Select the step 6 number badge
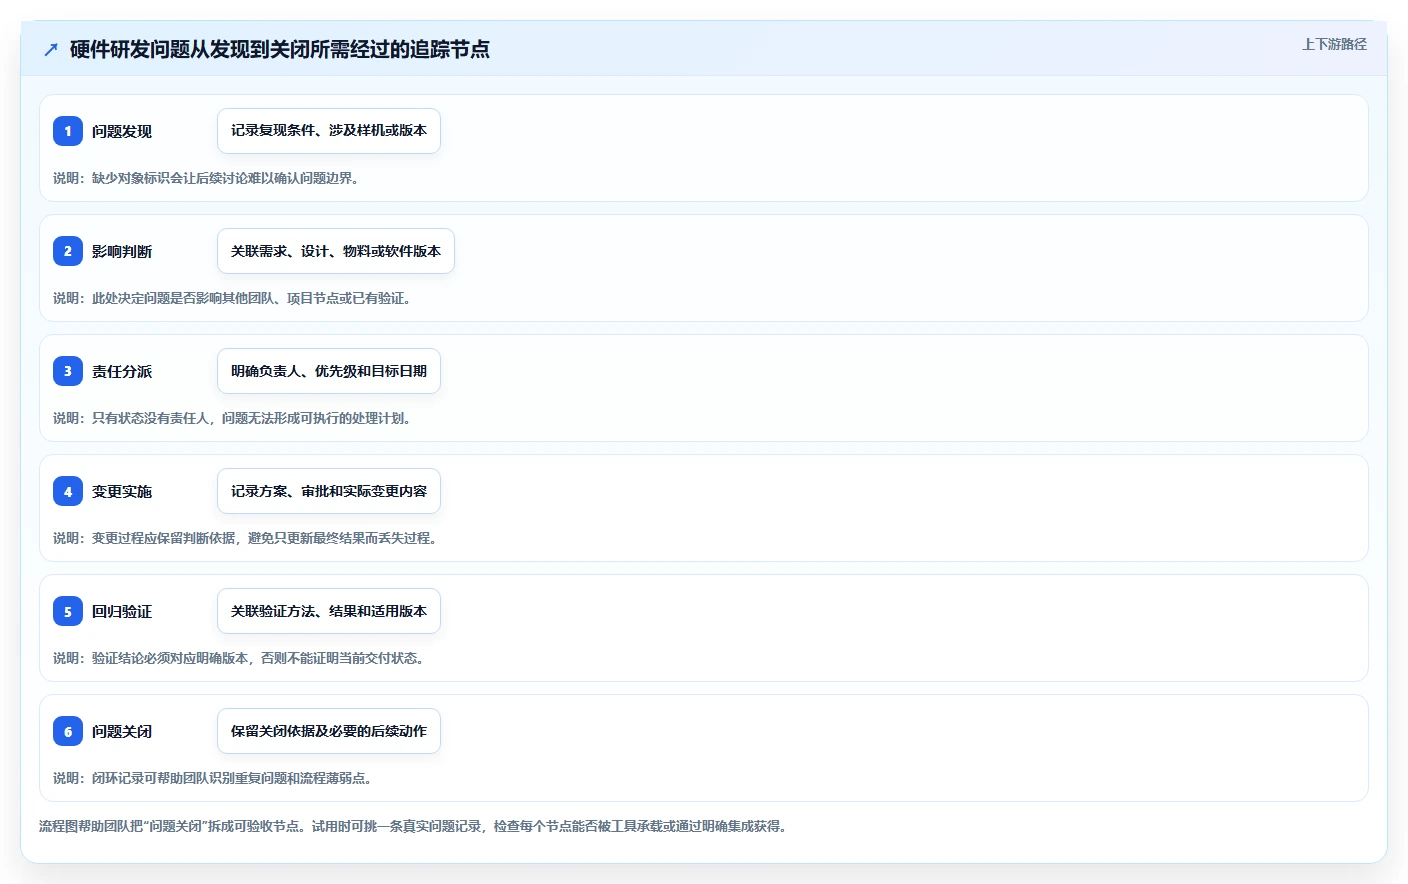Screen dimensions: 1408x884 68,731
